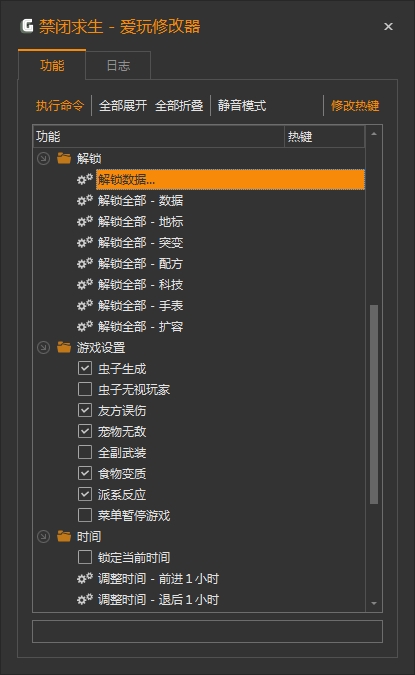Screen dimensions: 415x675
Task: Click the vertical scrollbar thumb
Action: coord(374,404)
